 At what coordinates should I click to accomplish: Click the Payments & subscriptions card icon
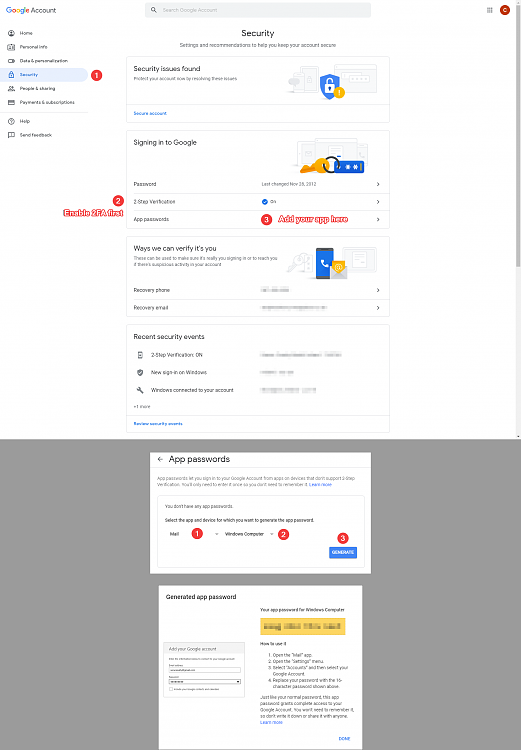[11, 102]
